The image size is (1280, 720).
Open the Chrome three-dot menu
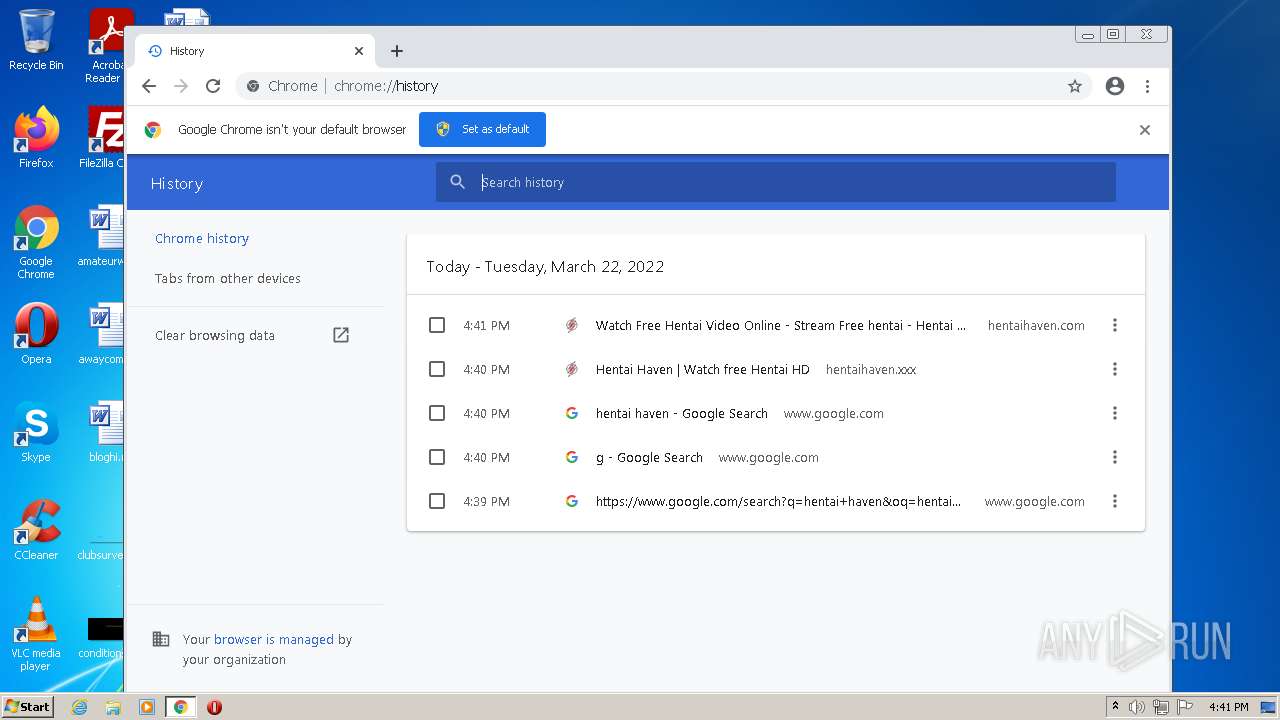tap(1148, 86)
